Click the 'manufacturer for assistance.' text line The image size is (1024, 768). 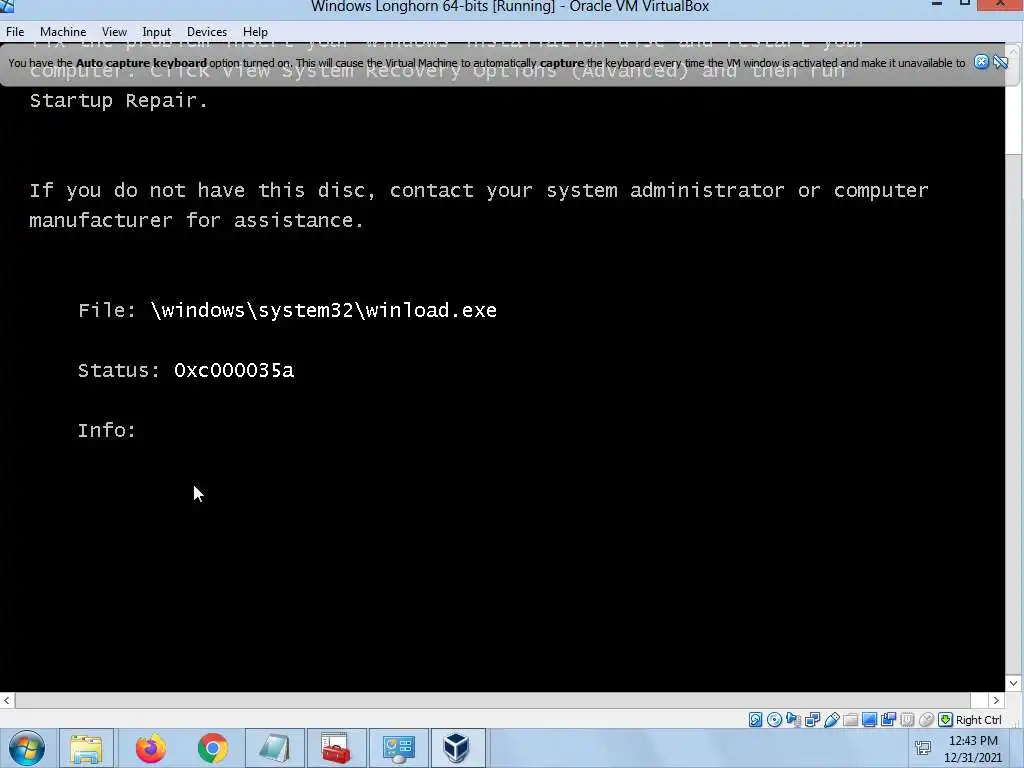[197, 220]
